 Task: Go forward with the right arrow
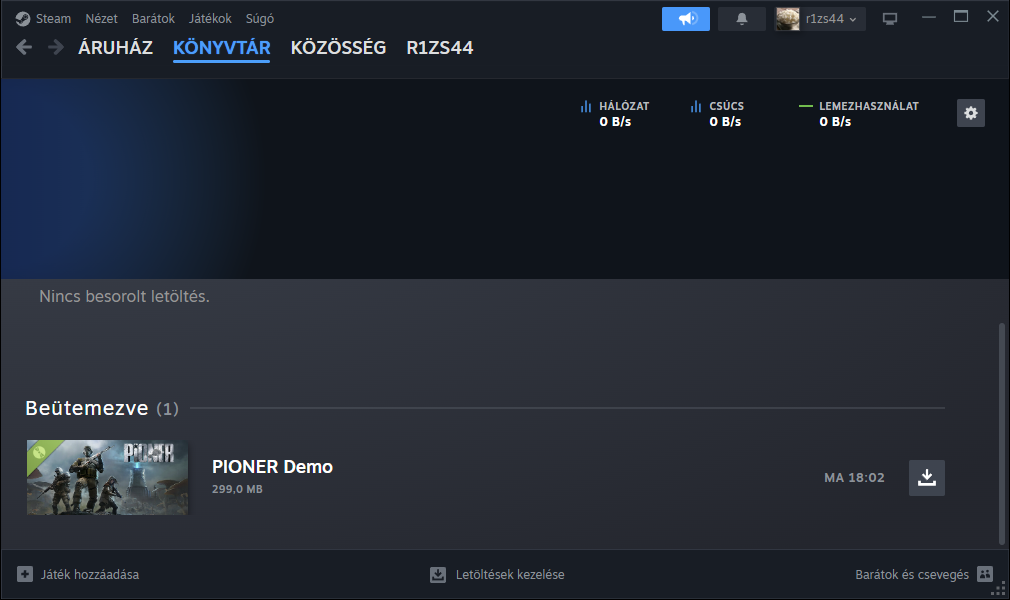point(56,47)
